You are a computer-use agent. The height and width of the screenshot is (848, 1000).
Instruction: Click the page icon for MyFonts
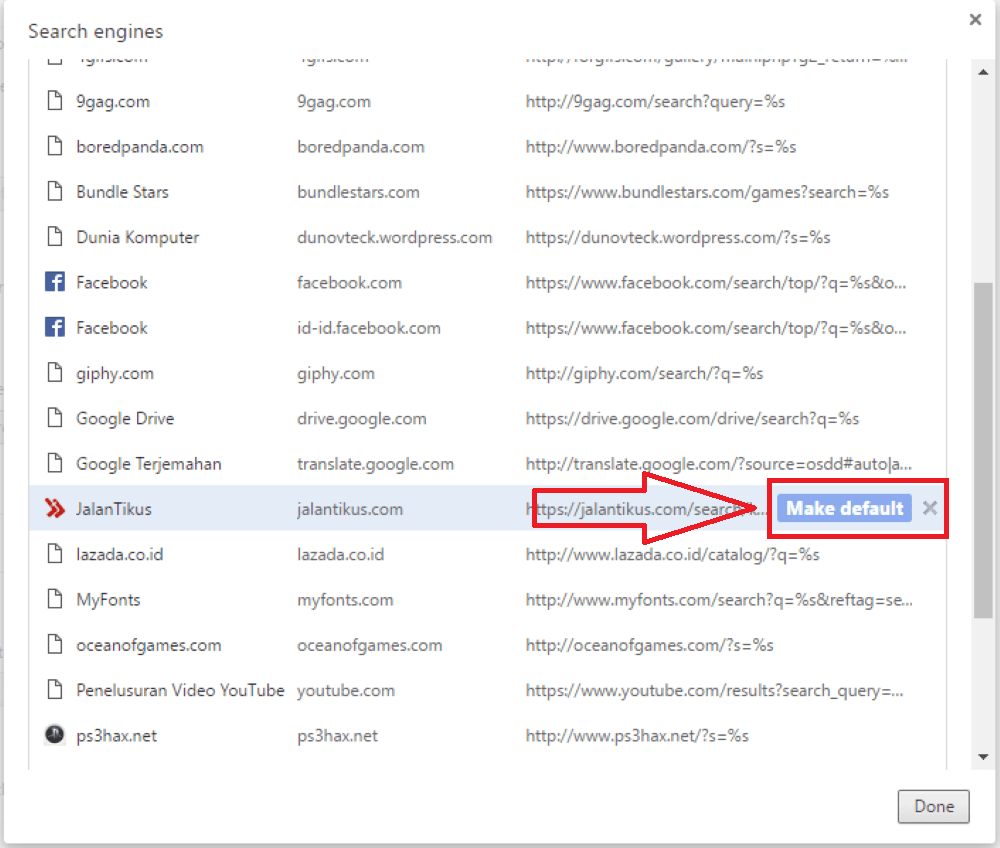(x=55, y=599)
